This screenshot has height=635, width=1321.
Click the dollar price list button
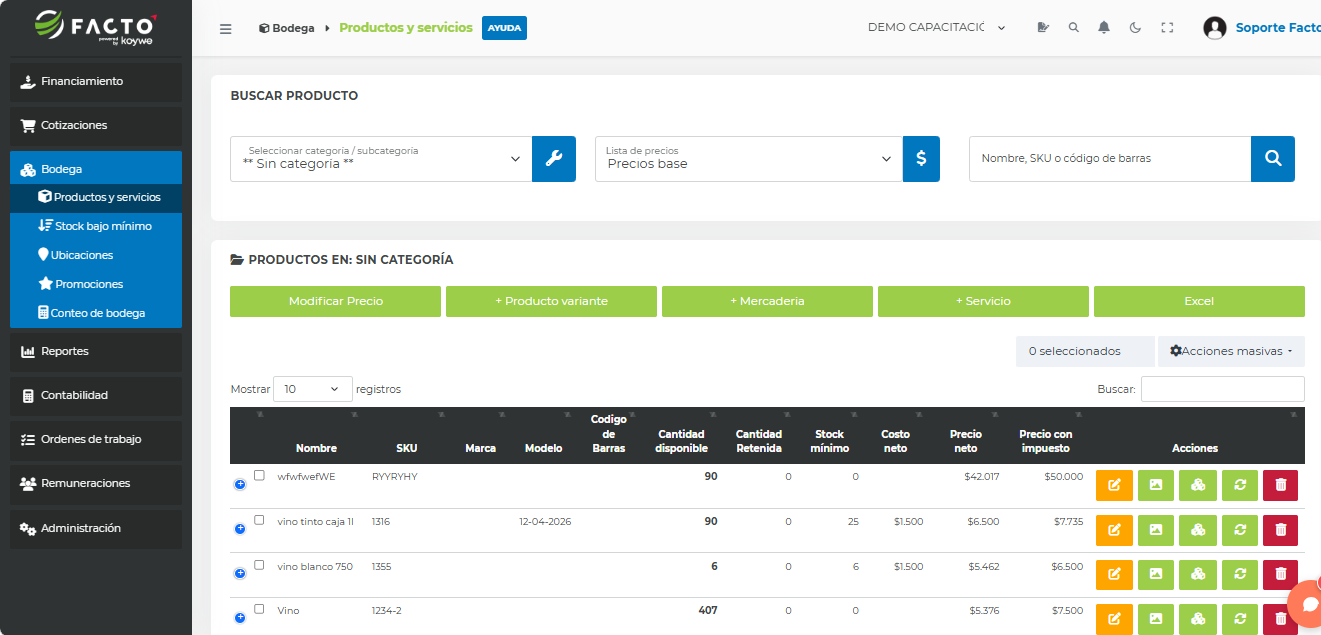(x=921, y=159)
